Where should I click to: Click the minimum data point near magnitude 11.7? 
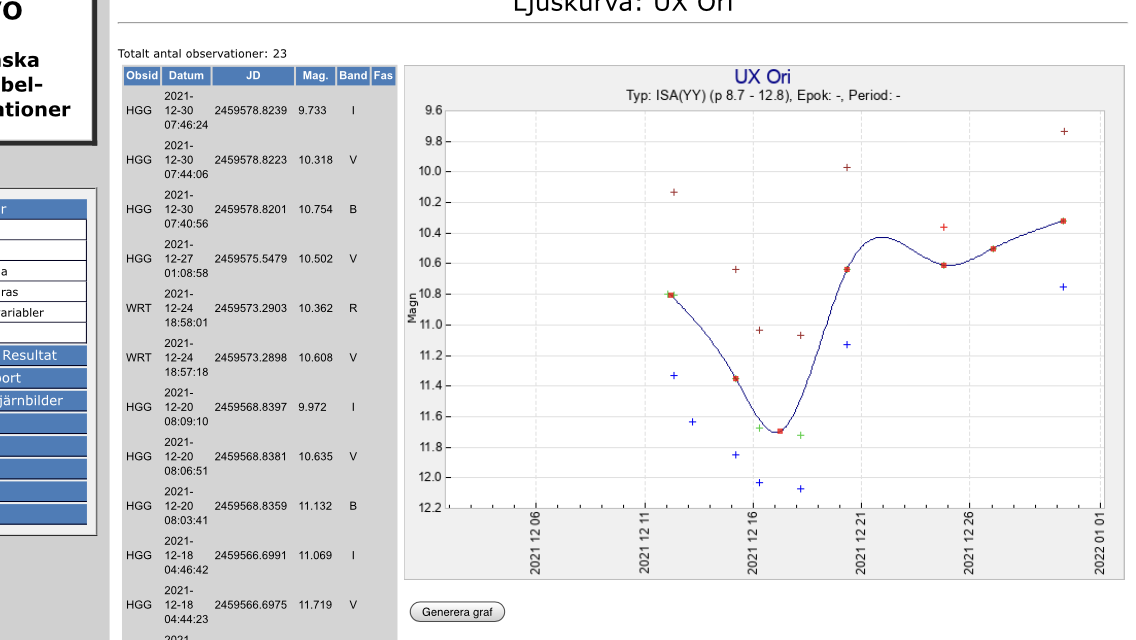(780, 431)
